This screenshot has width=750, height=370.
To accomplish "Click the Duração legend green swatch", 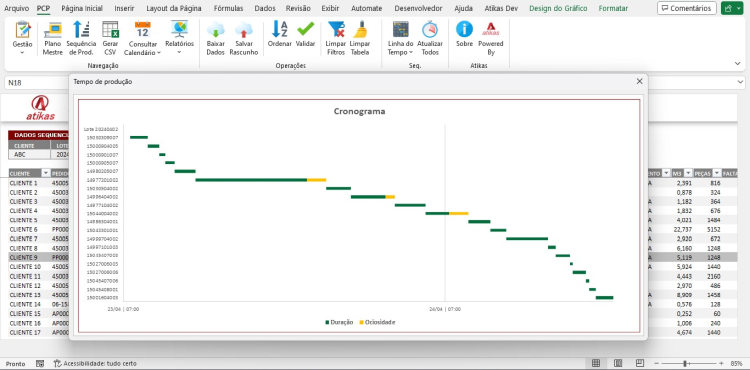I will pos(327,322).
